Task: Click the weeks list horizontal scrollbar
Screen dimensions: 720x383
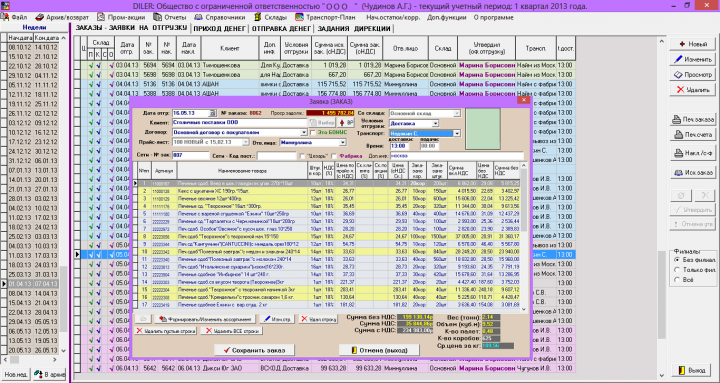Action: pyautogui.click(x=34, y=360)
